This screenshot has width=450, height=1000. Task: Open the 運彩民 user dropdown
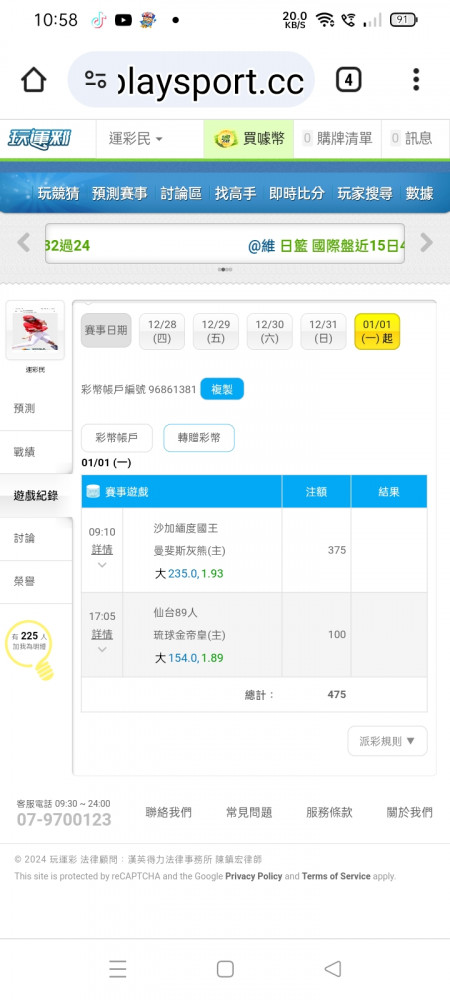click(136, 138)
